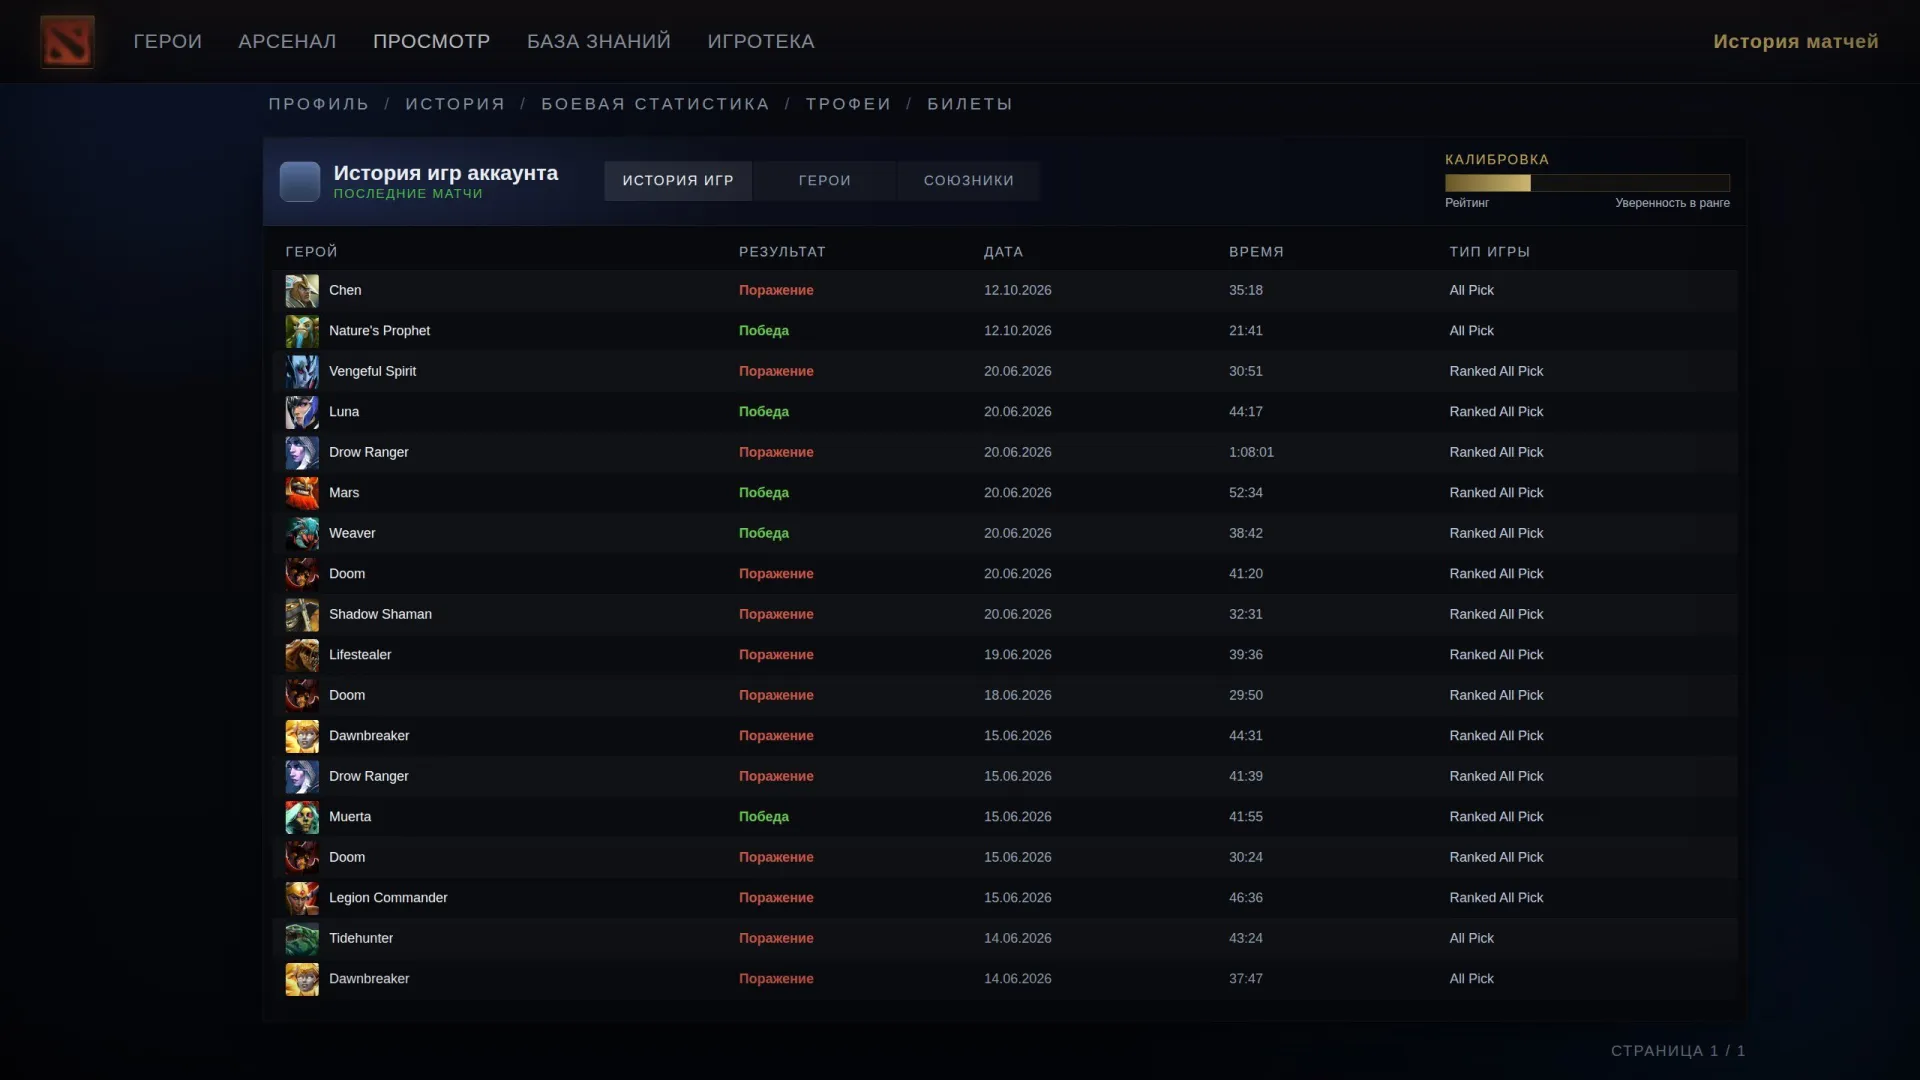1920x1080 pixels.
Task: Click the Mars hero portrait
Action: [x=302, y=493]
